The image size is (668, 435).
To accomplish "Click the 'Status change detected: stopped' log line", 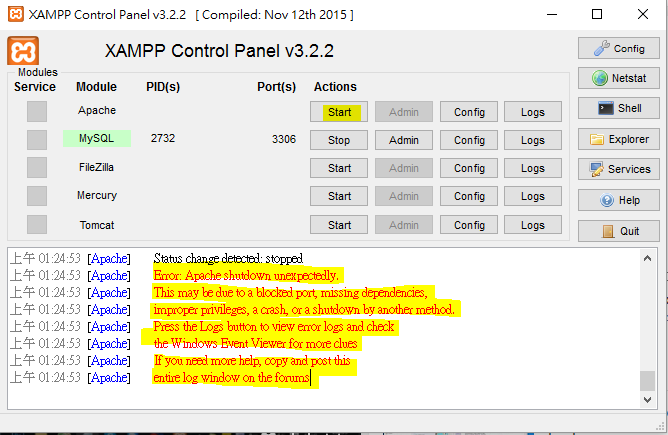I will (228, 259).
